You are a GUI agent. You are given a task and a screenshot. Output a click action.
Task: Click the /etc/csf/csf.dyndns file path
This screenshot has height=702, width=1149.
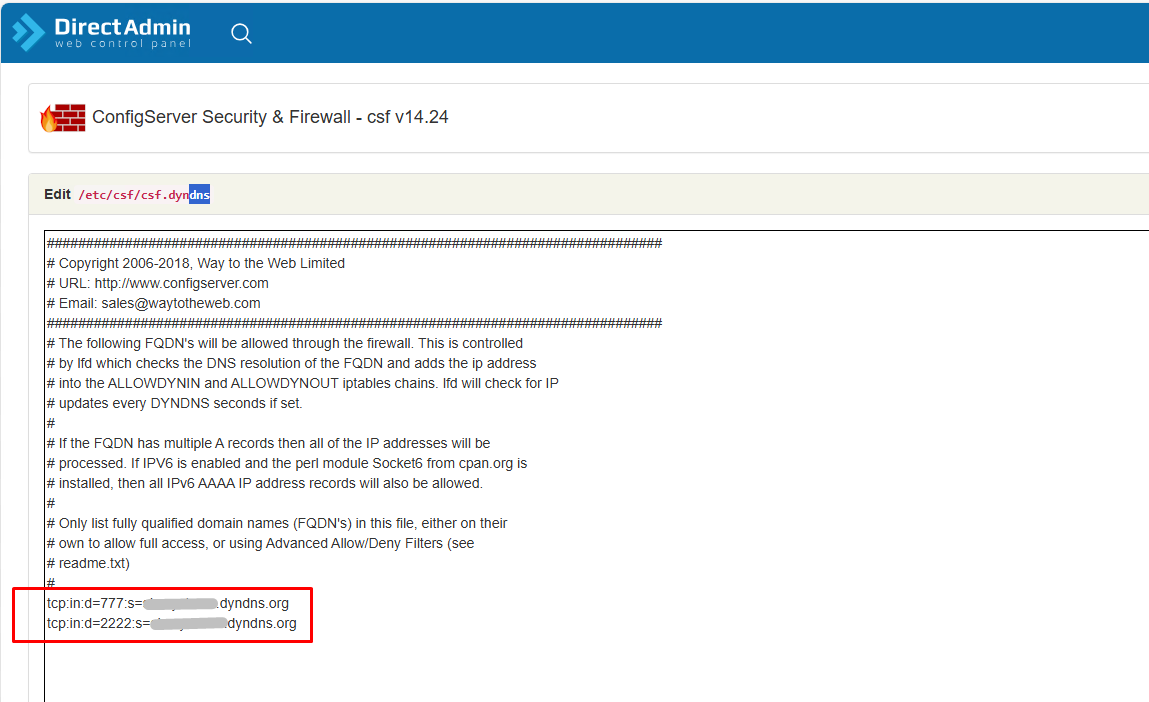144,195
